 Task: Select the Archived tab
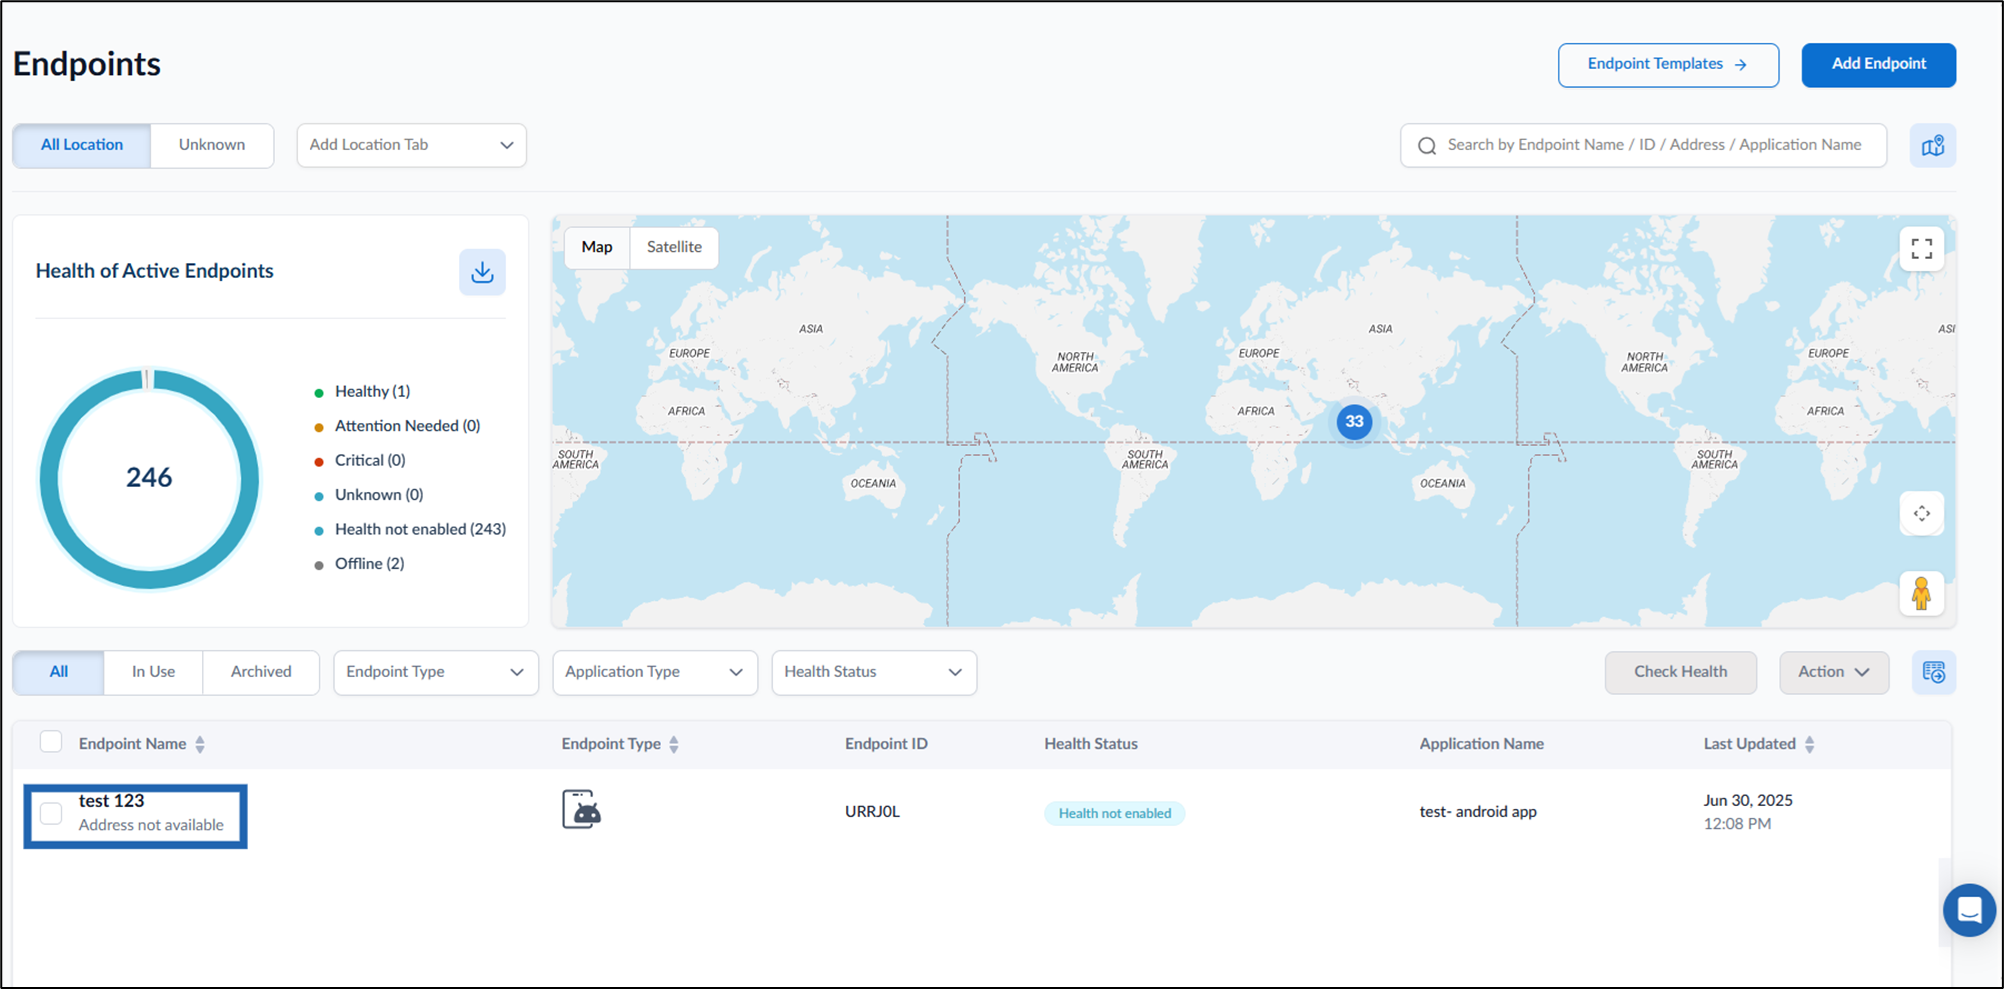pyautogui.click(x=261, y=672)
